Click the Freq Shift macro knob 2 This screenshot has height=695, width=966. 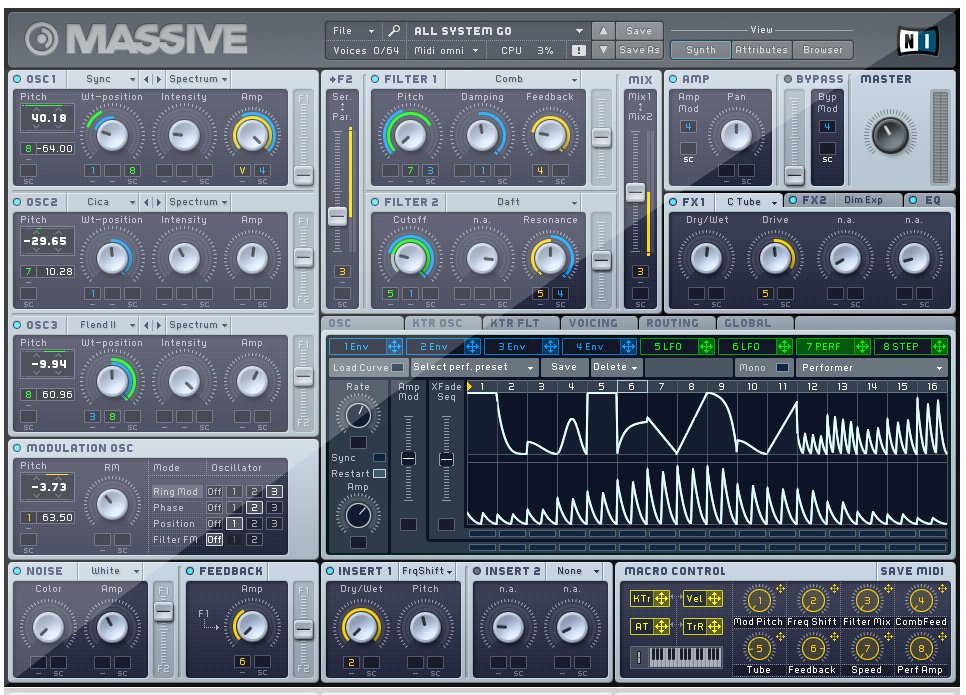(x=813, y=600)
